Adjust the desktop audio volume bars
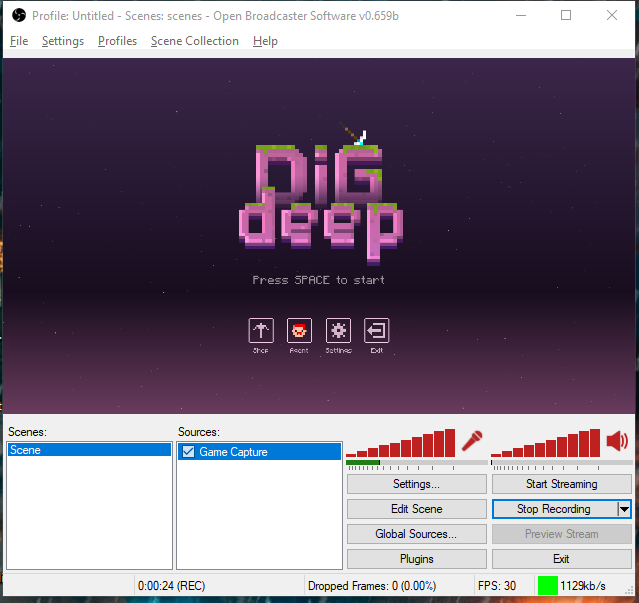This screenshot has height=603, width=639. point(546,443)
